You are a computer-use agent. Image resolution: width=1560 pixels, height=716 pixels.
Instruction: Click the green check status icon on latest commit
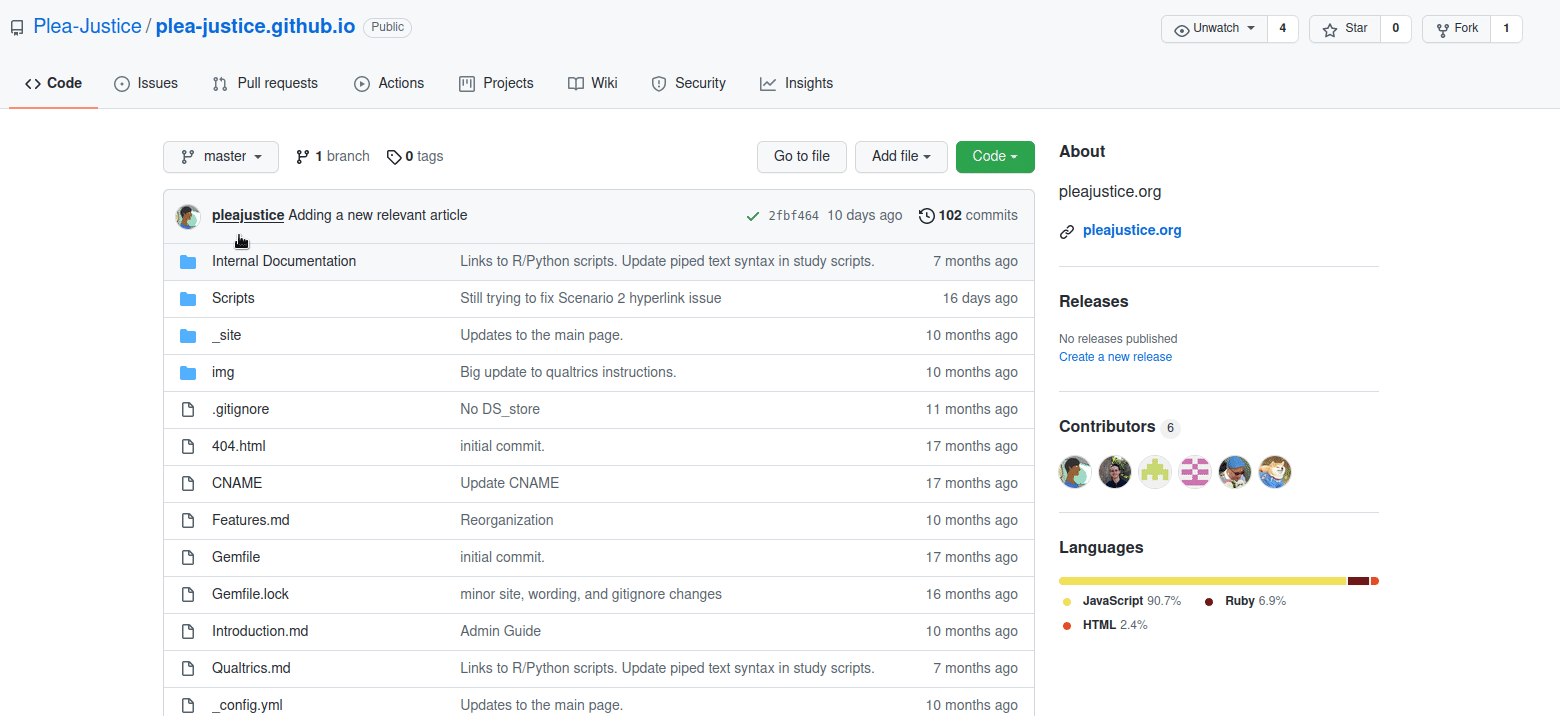(752, 216)
